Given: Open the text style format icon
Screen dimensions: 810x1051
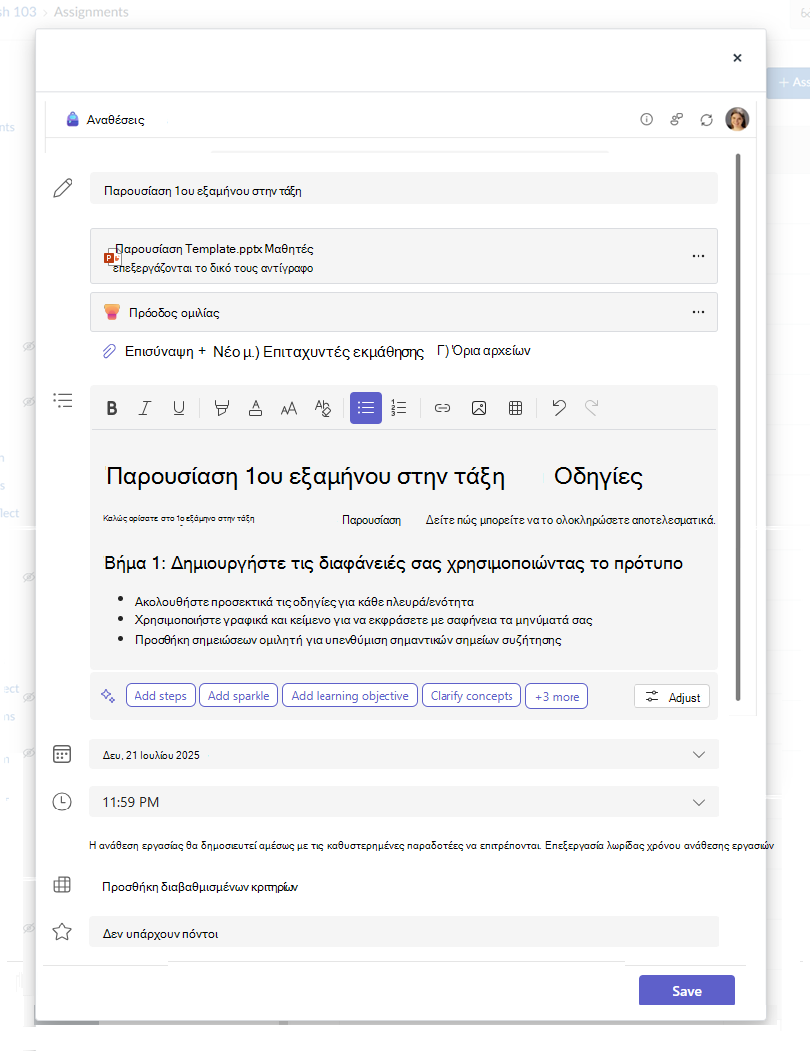Looking at the screenshot, I should click(323, 408).
